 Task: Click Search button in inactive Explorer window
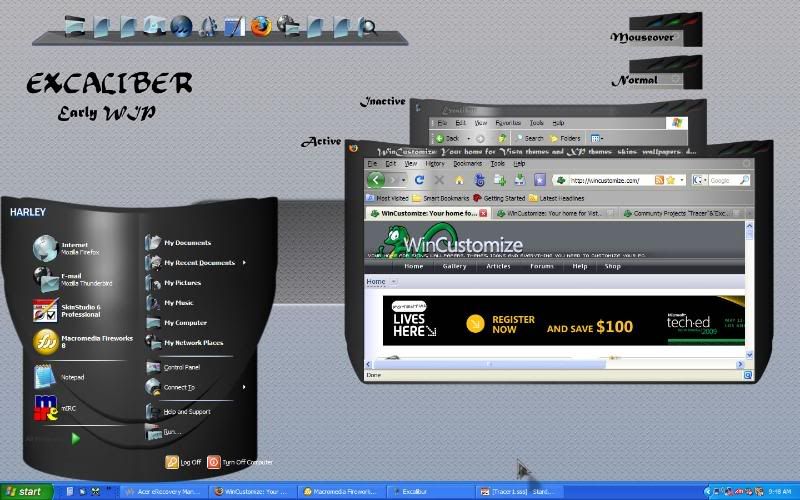(x=529, y=138)
